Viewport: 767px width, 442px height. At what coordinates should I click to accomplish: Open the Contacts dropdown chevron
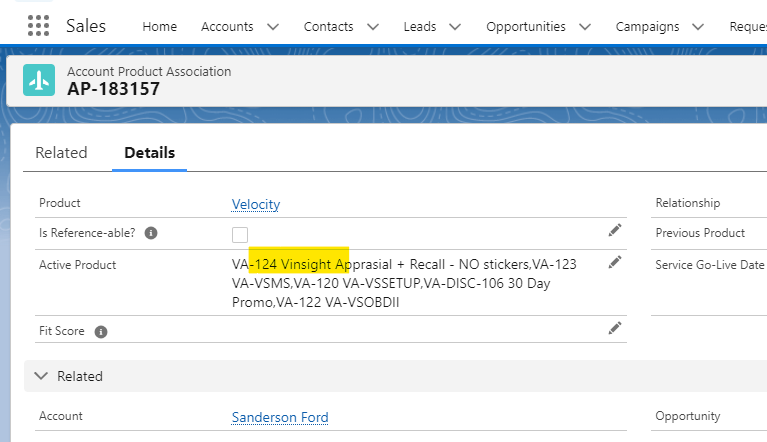[x=373, y=27]
